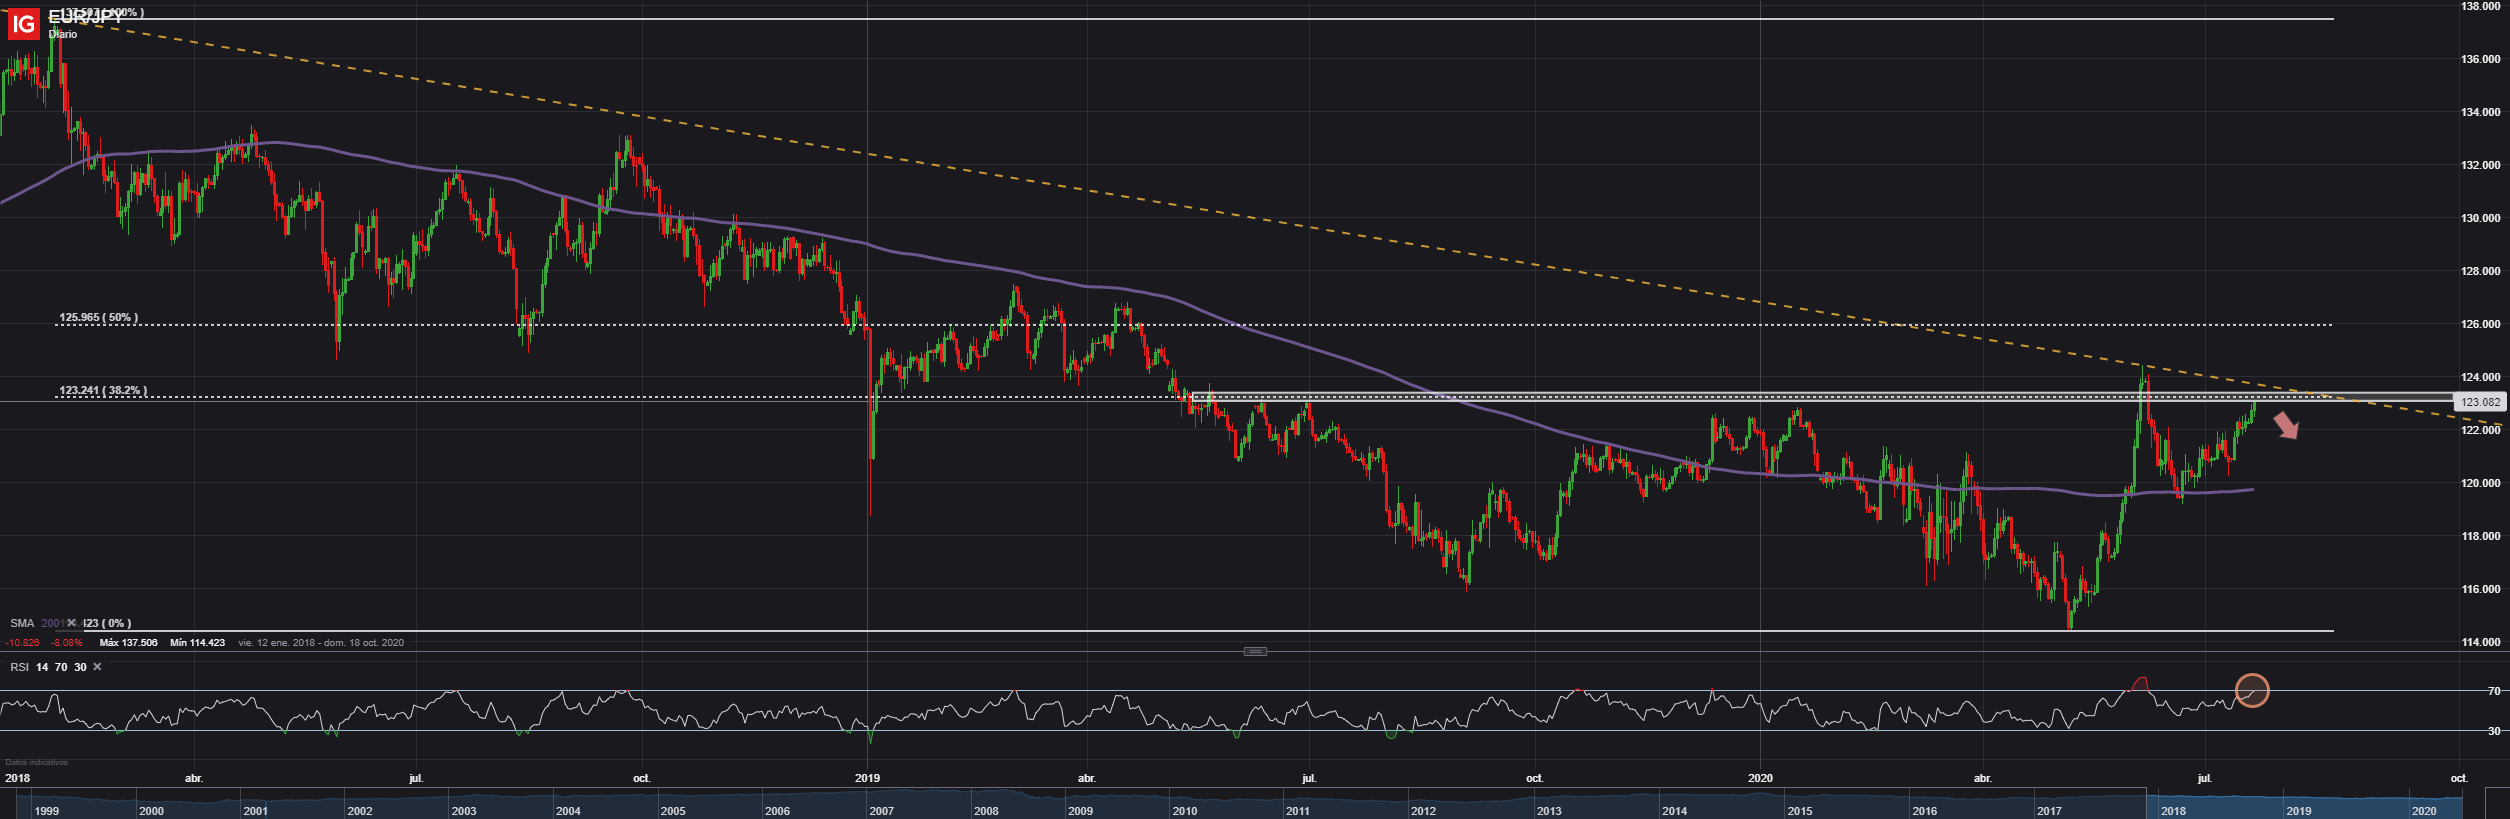Click the 116.000 price axis label
2510x819 pixels.
(2480, 589)
